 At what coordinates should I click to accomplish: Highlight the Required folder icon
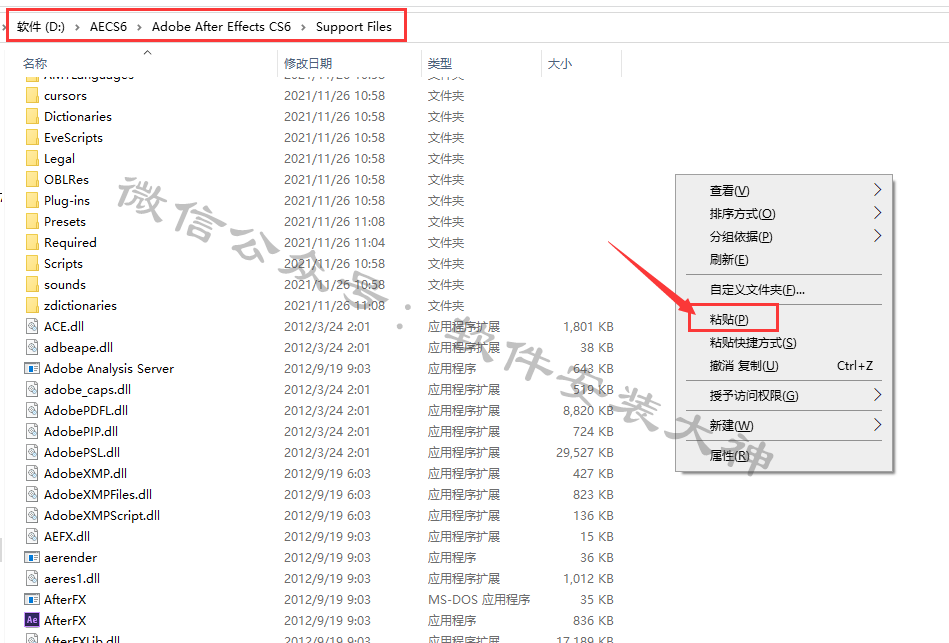[x=32, y=242]
